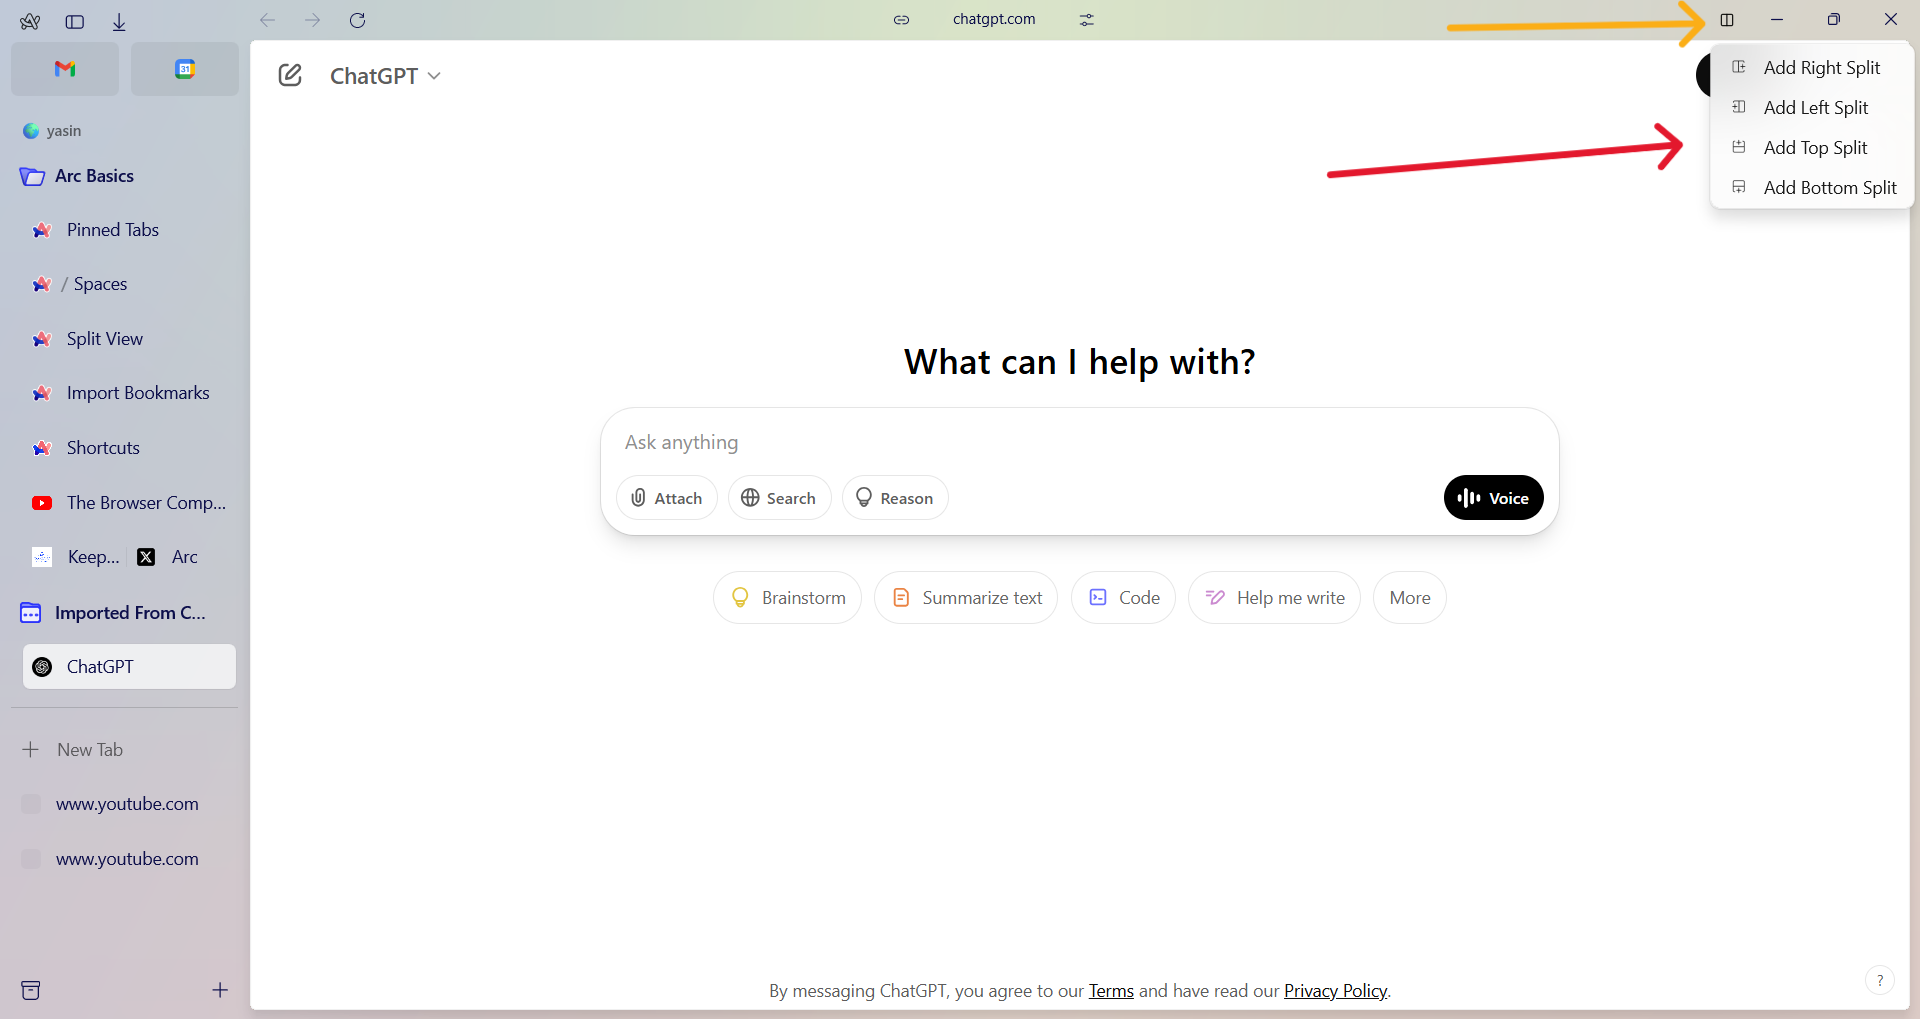Reload the page with the refresh icon
The image size is (1920, 1019).
pyautogui.click(x=358, y=20)
